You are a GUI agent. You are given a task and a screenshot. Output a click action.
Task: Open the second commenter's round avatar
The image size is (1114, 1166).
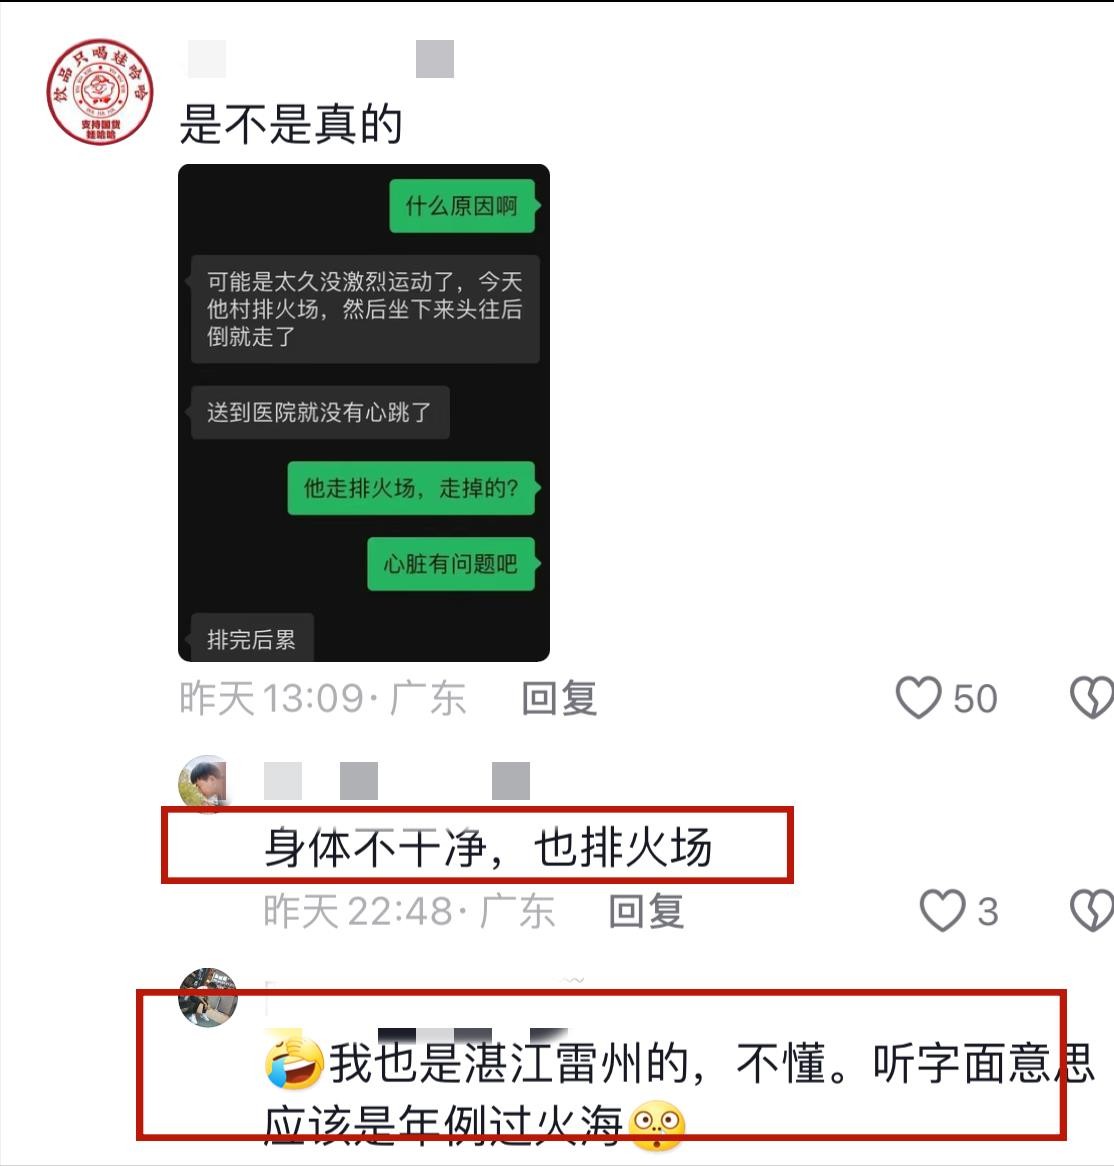pyautogui.click(x=204, y=782)
